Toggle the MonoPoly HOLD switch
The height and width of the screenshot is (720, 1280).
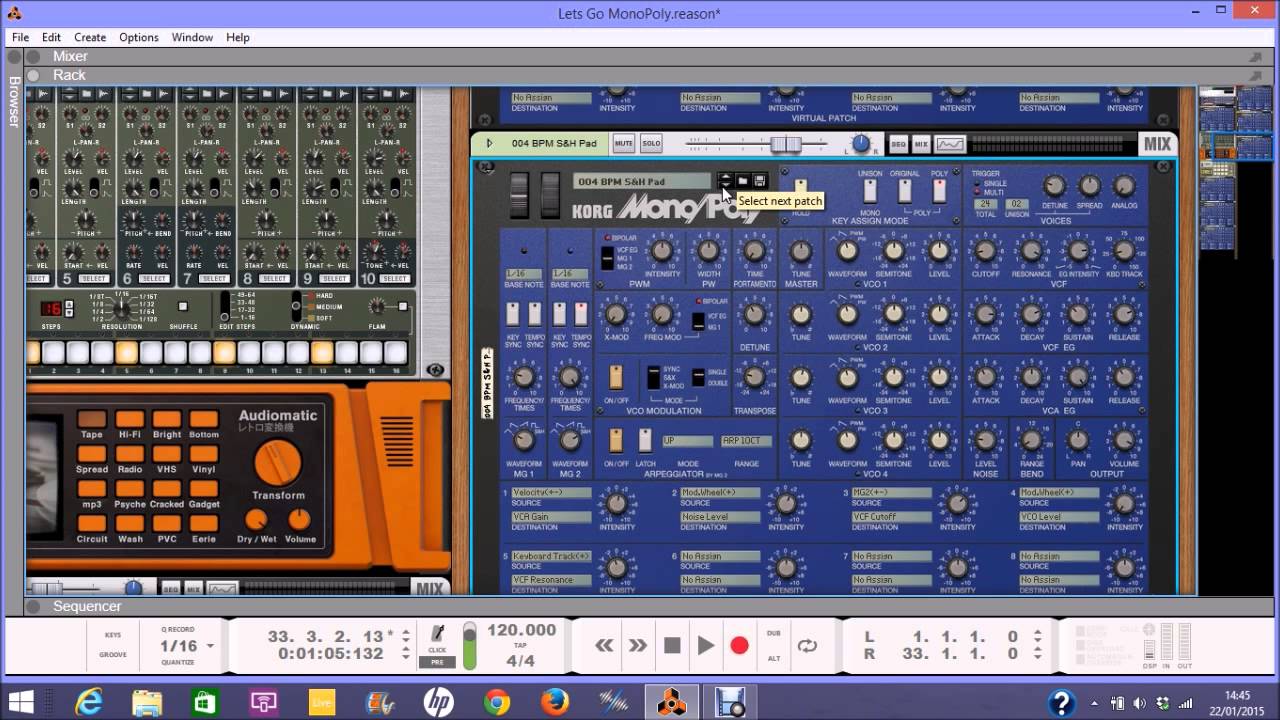pos(801,190)
